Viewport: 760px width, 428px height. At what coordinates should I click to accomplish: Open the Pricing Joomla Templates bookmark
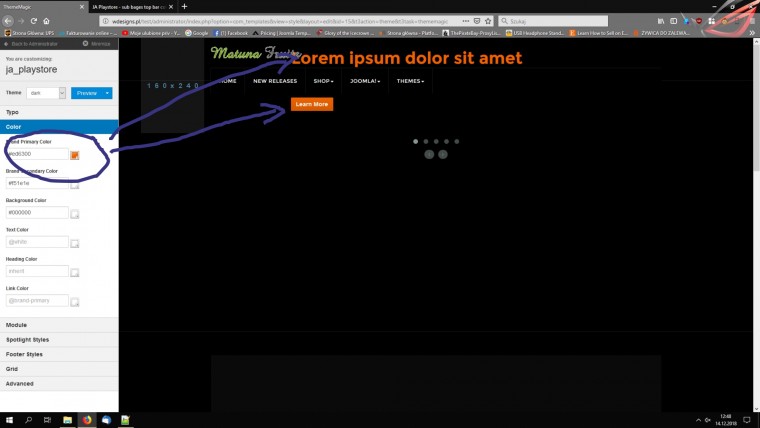282,33
